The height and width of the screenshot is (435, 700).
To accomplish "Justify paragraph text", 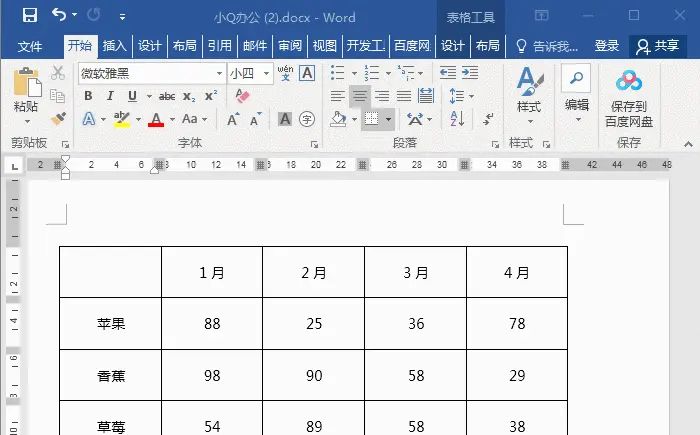I will click(x=404, y=96).
